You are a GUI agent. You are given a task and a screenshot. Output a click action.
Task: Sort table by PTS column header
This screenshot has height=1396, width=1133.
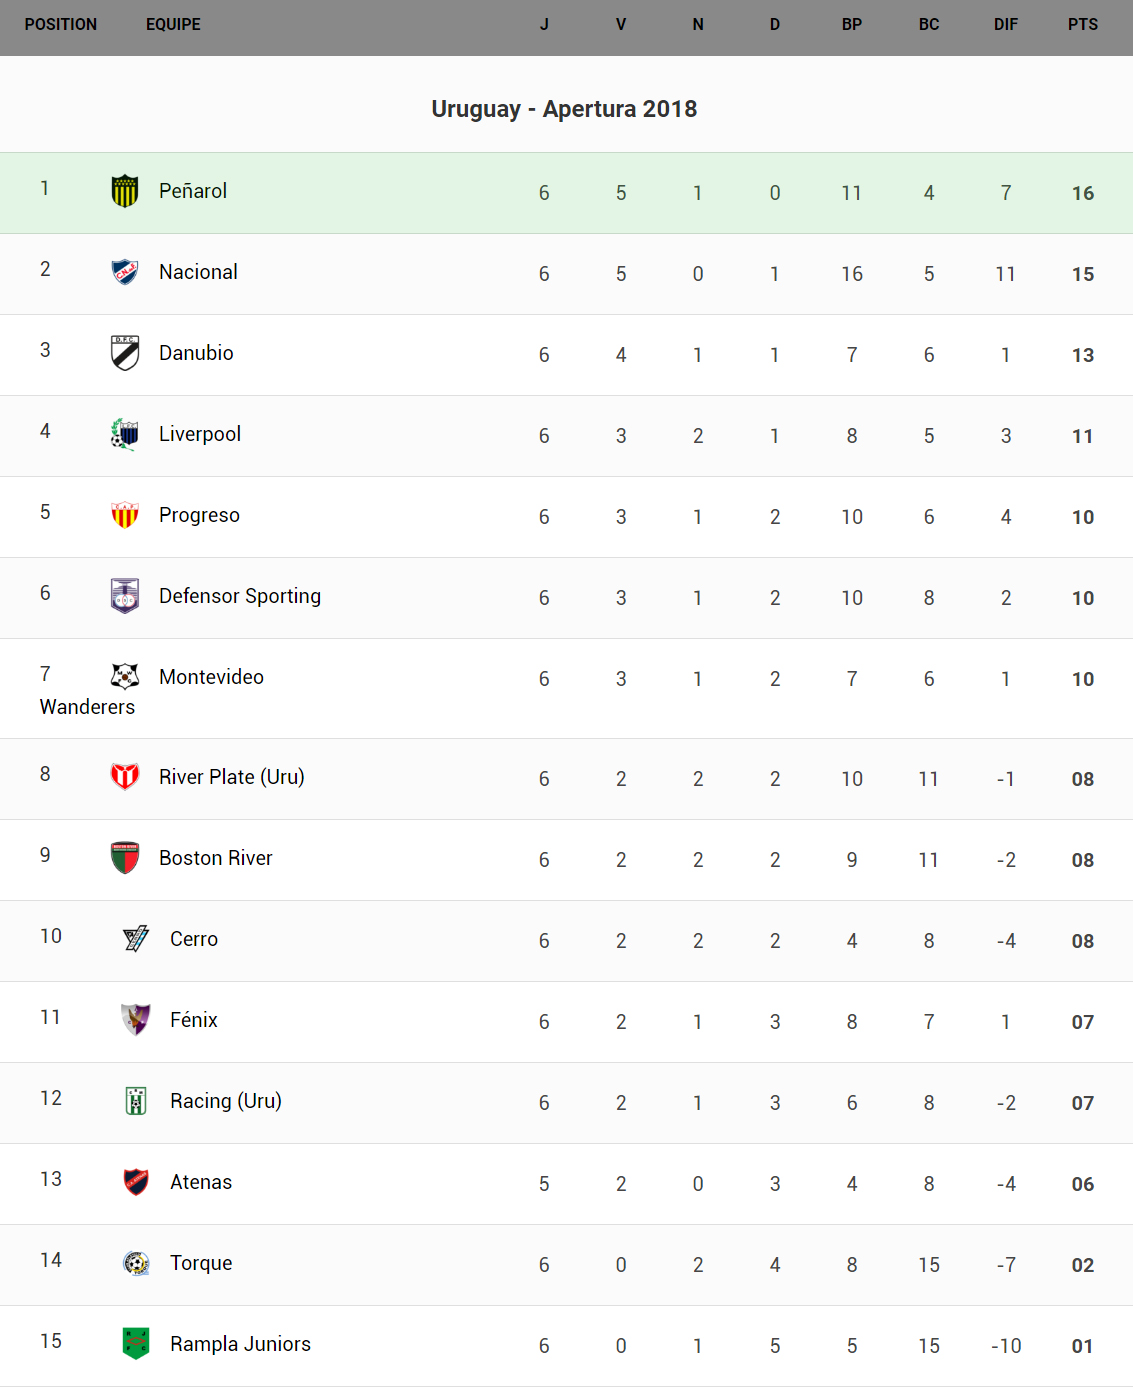click(1082, 25)
